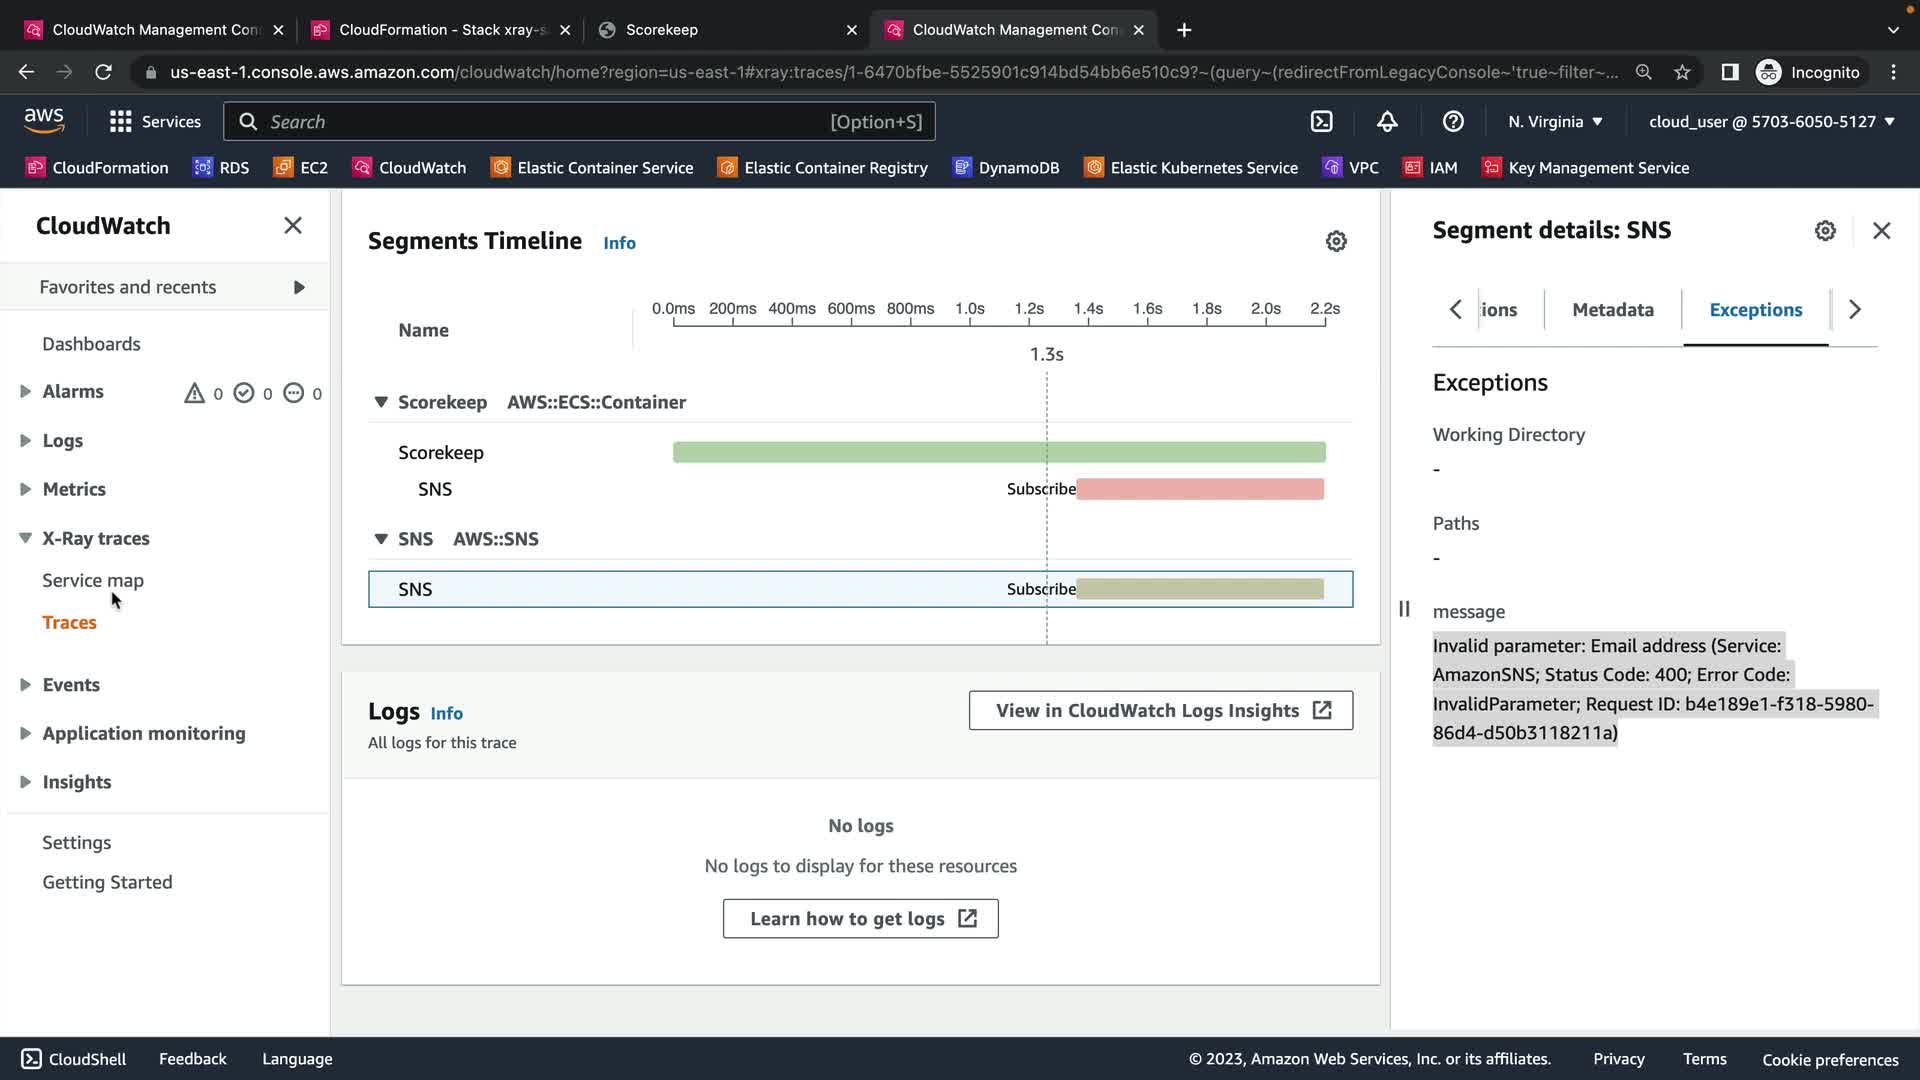Collapse the SNS AWS::SNS group

[x=380, y=539]
